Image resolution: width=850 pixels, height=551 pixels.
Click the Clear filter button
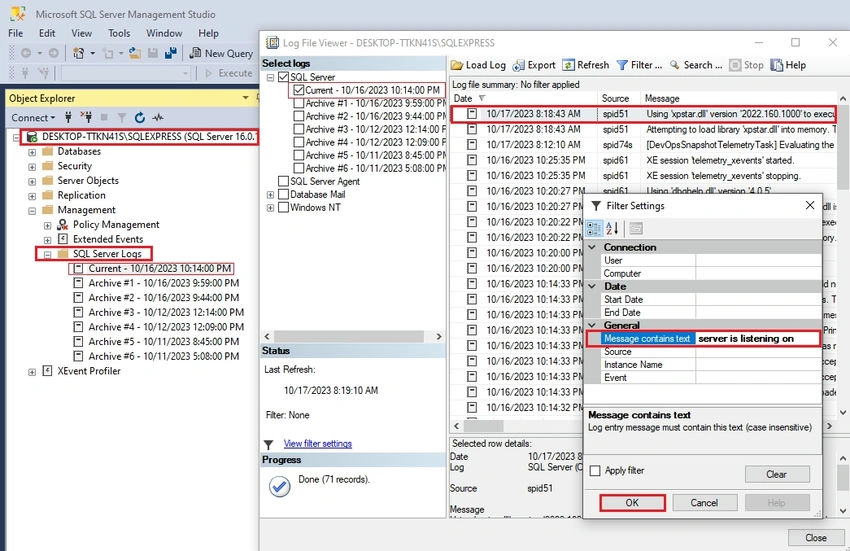(777, 474)
